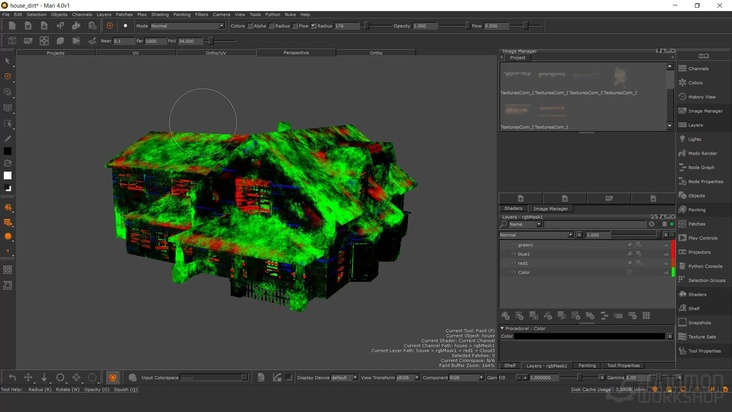Open the Snapshots palette
This screenshot has width=732, height=412.
click(699, 322)
